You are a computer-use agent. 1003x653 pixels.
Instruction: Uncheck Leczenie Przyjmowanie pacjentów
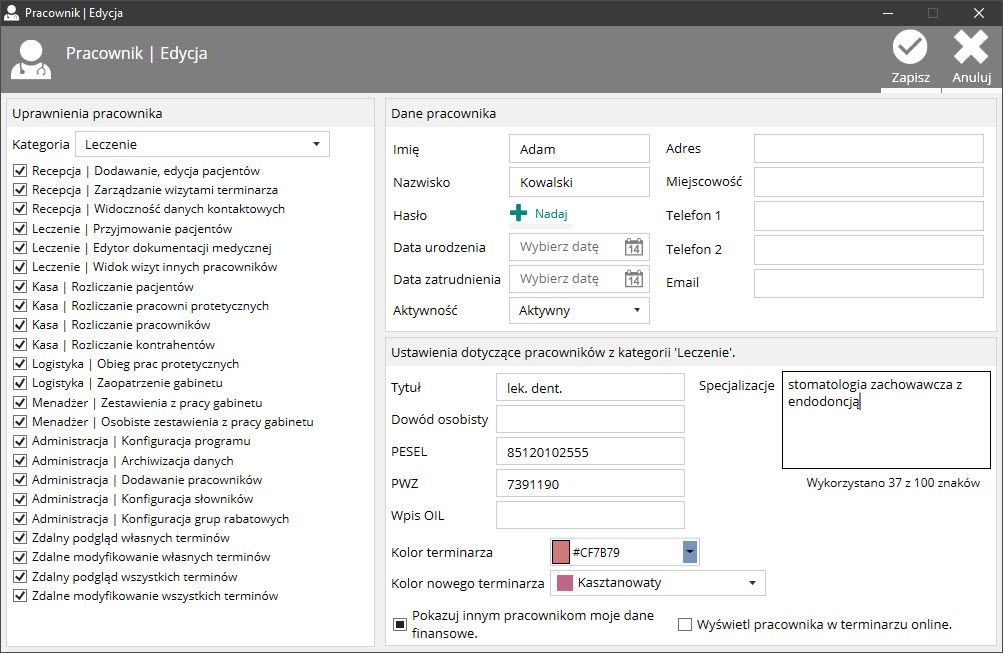pyautogui.click(x=20, y=229)
